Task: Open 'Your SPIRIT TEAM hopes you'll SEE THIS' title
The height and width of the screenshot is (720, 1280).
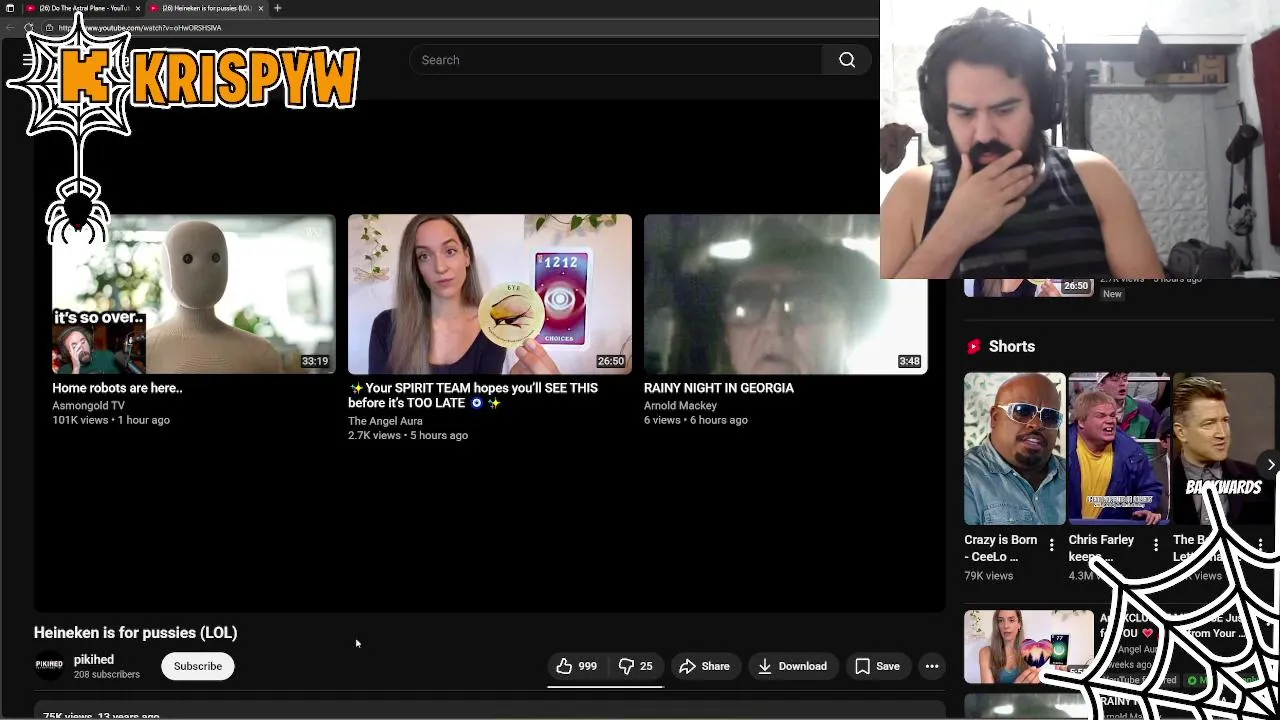Action: [x=473, y=395]
